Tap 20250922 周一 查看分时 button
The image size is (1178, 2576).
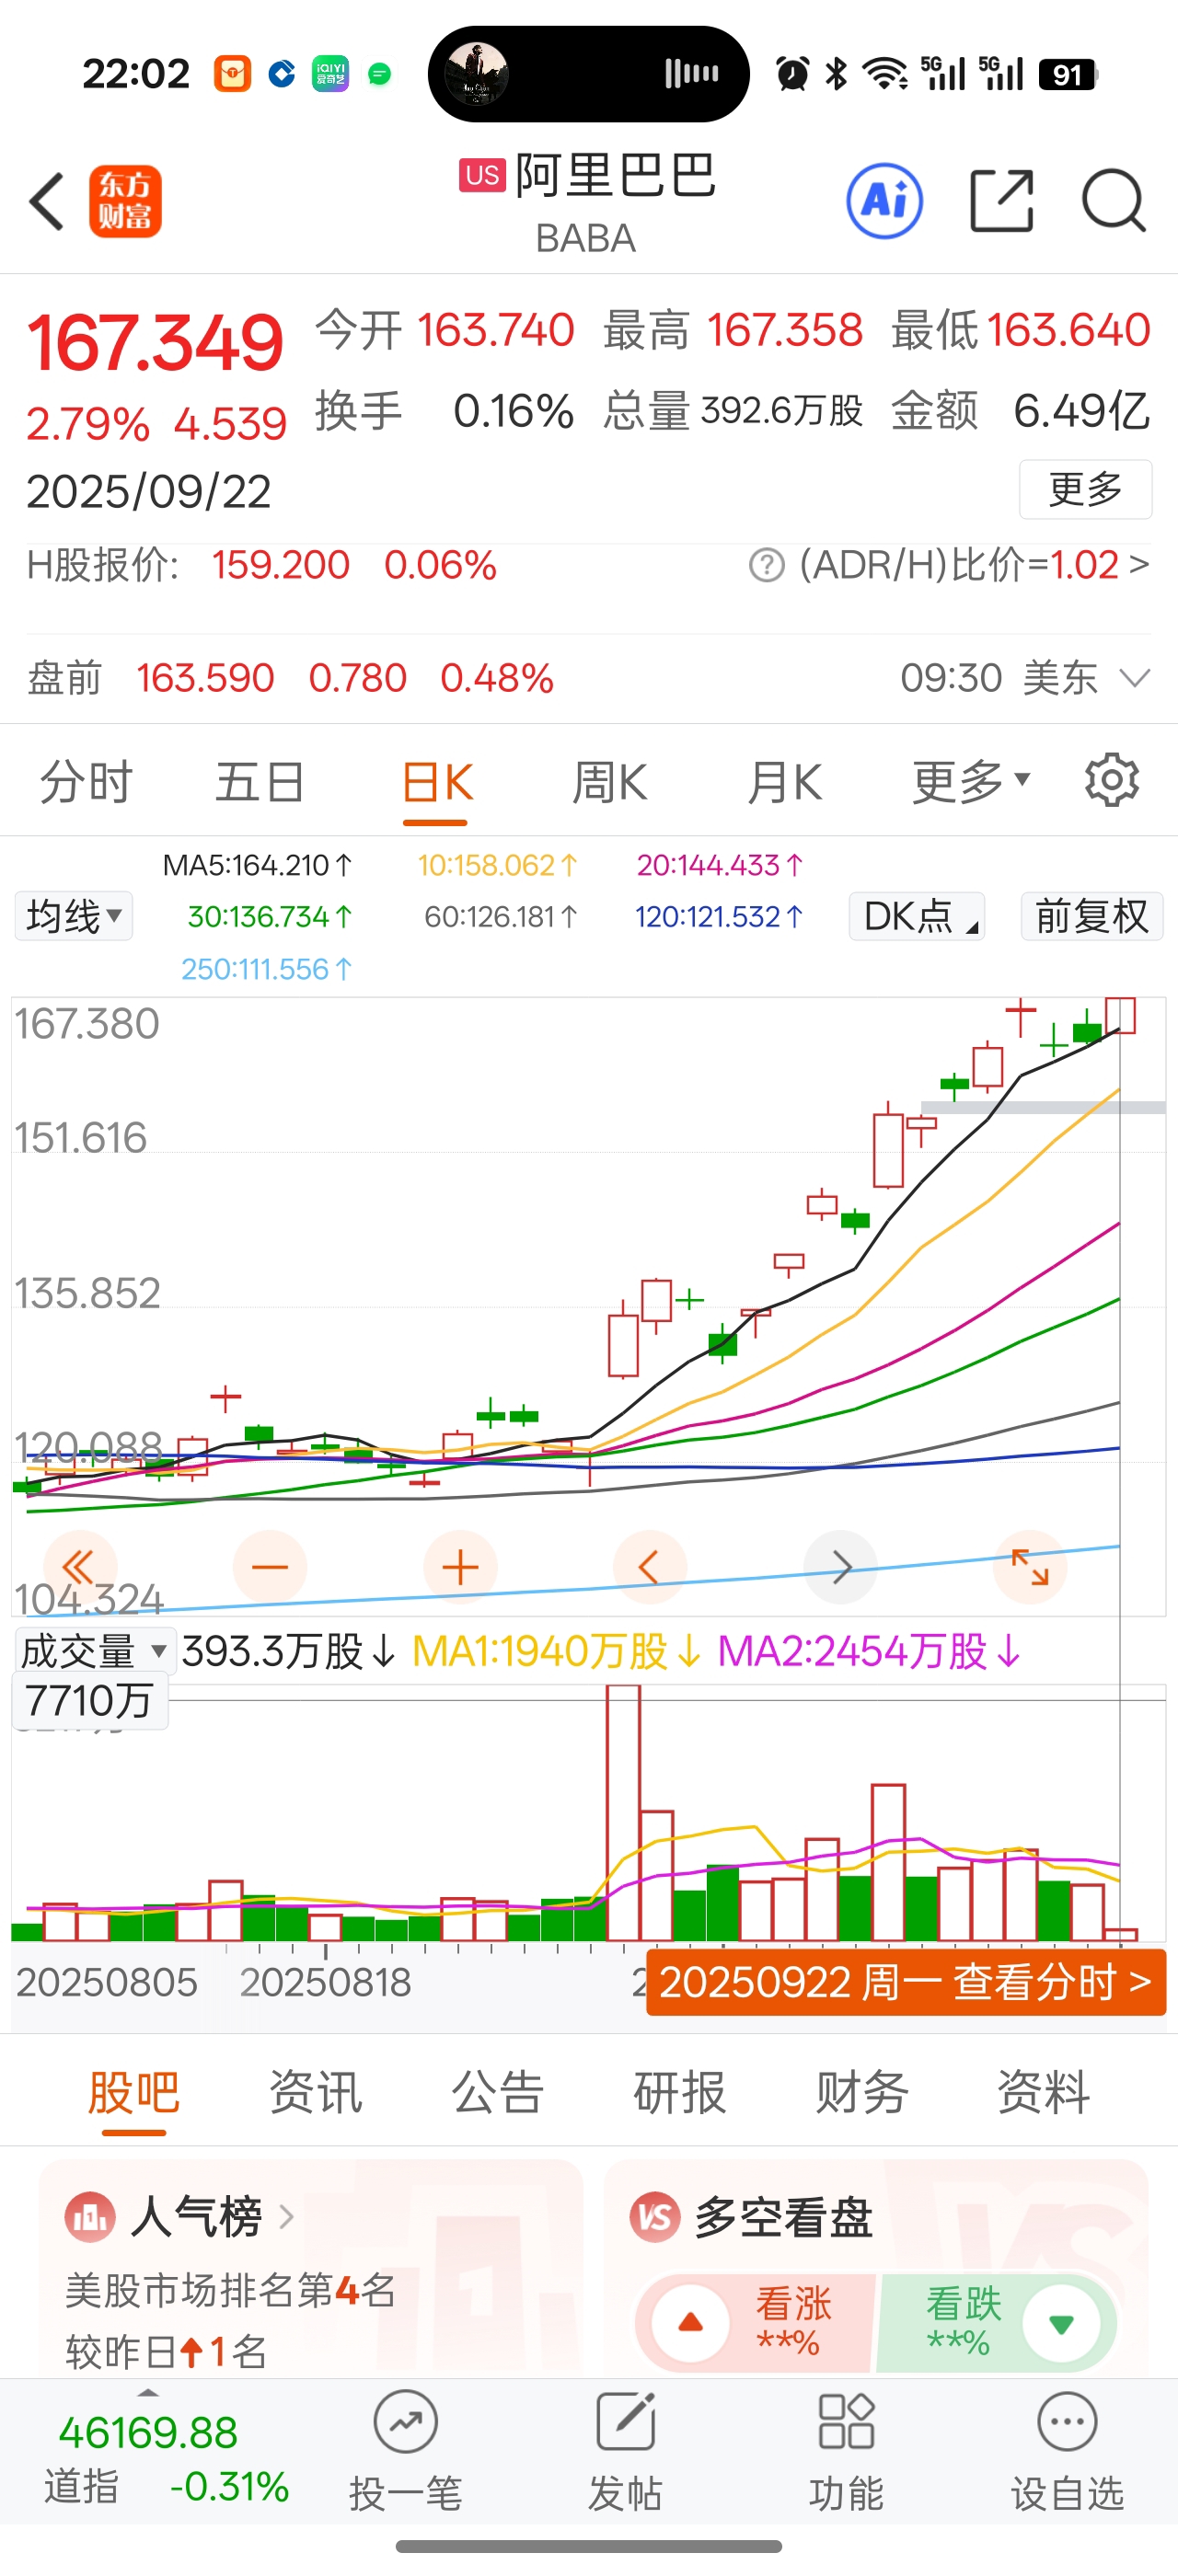pos(906,1981)
